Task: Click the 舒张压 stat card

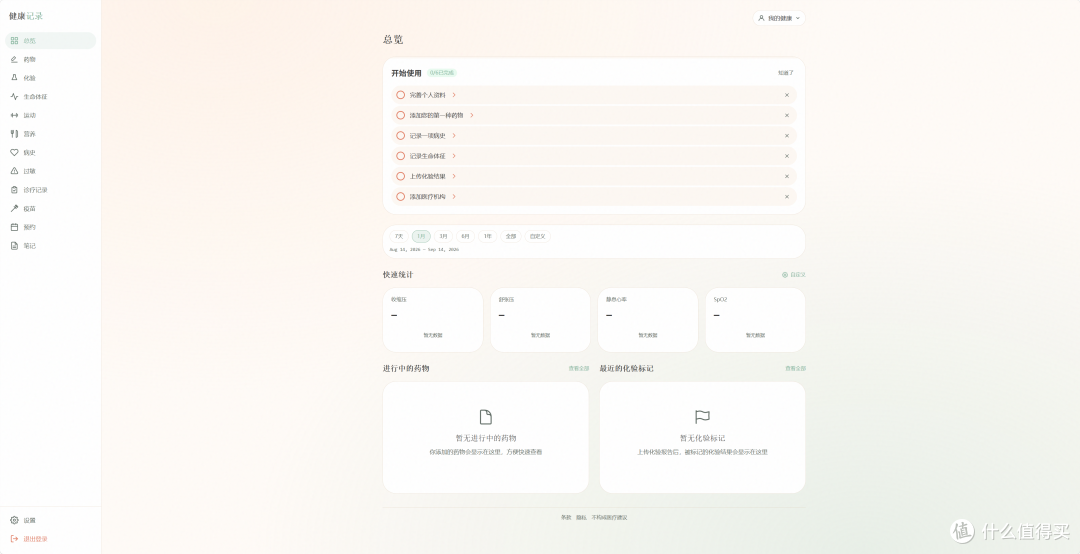Action: tap(540, 320)
